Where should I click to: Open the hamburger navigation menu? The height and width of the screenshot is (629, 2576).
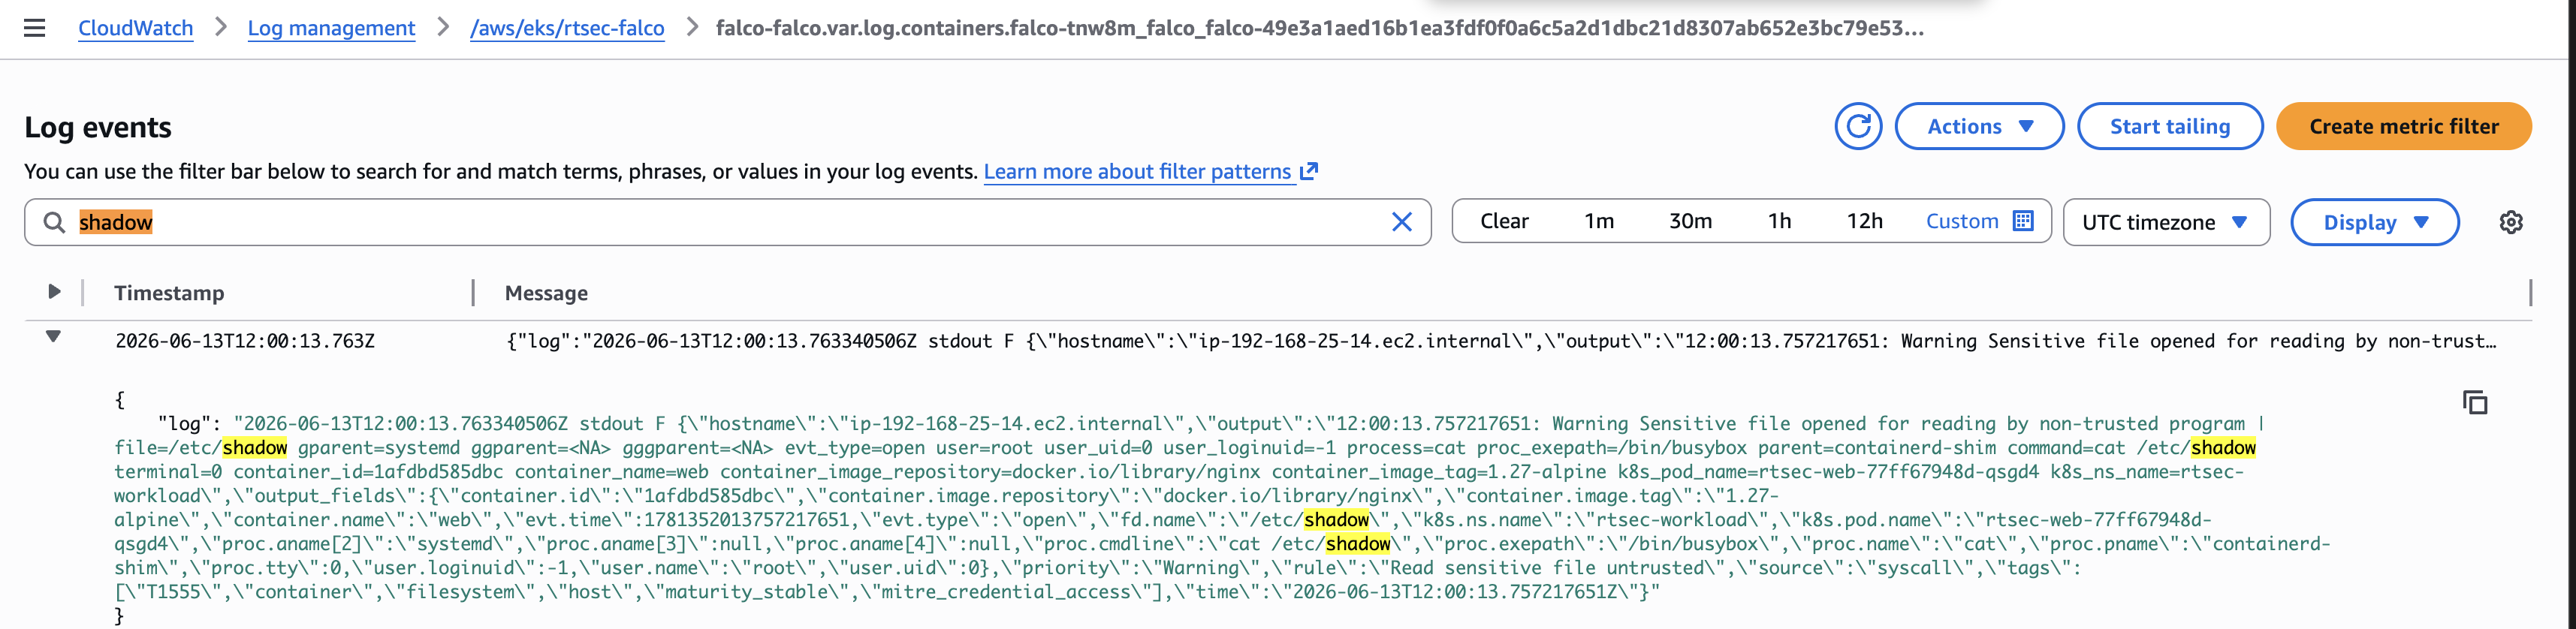(x=35, y=28)
